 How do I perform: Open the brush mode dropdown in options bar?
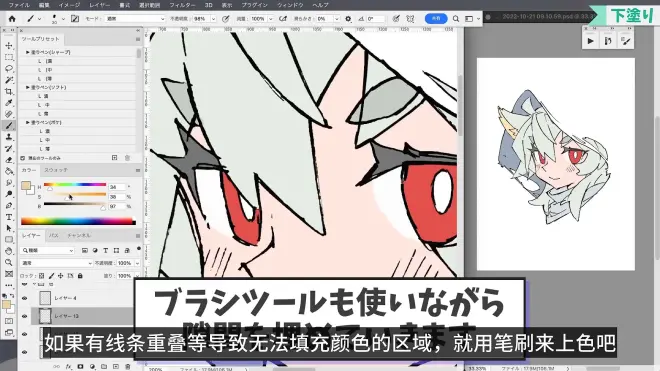coord(135,19)
